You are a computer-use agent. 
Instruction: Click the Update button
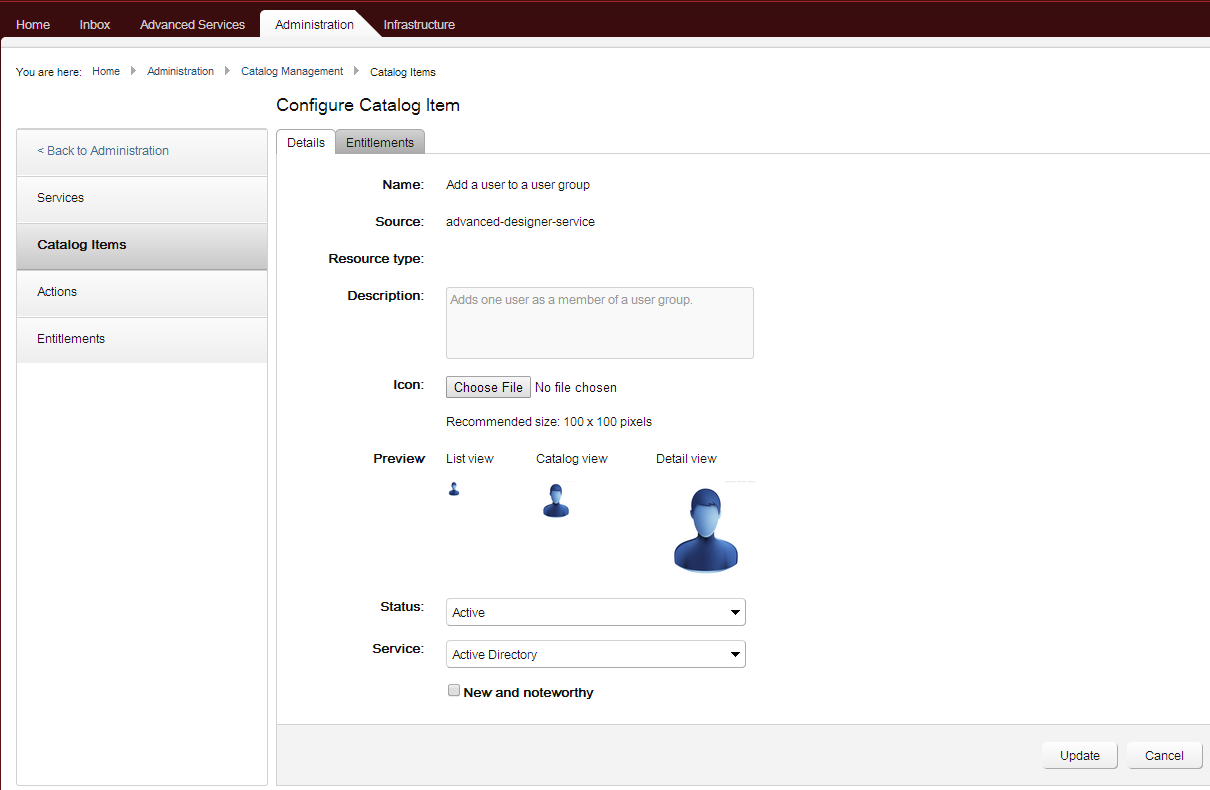point(1080,755)
